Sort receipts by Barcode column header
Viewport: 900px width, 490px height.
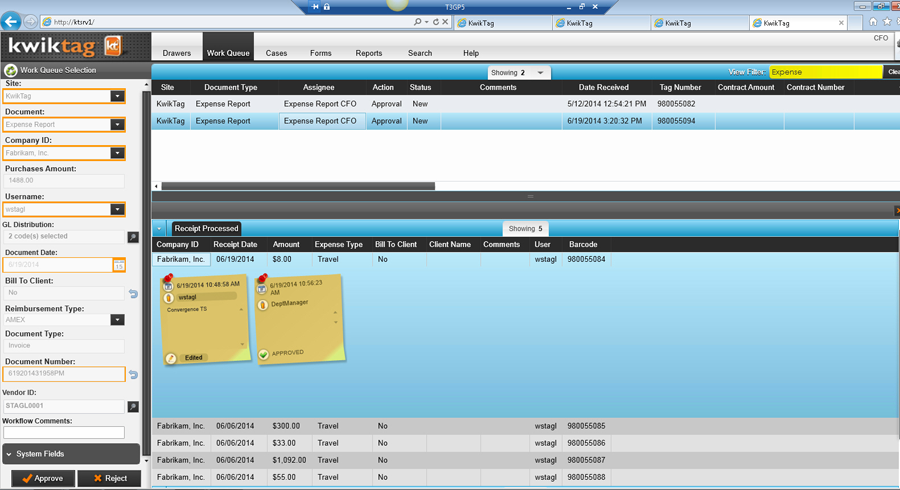(583, 244)
